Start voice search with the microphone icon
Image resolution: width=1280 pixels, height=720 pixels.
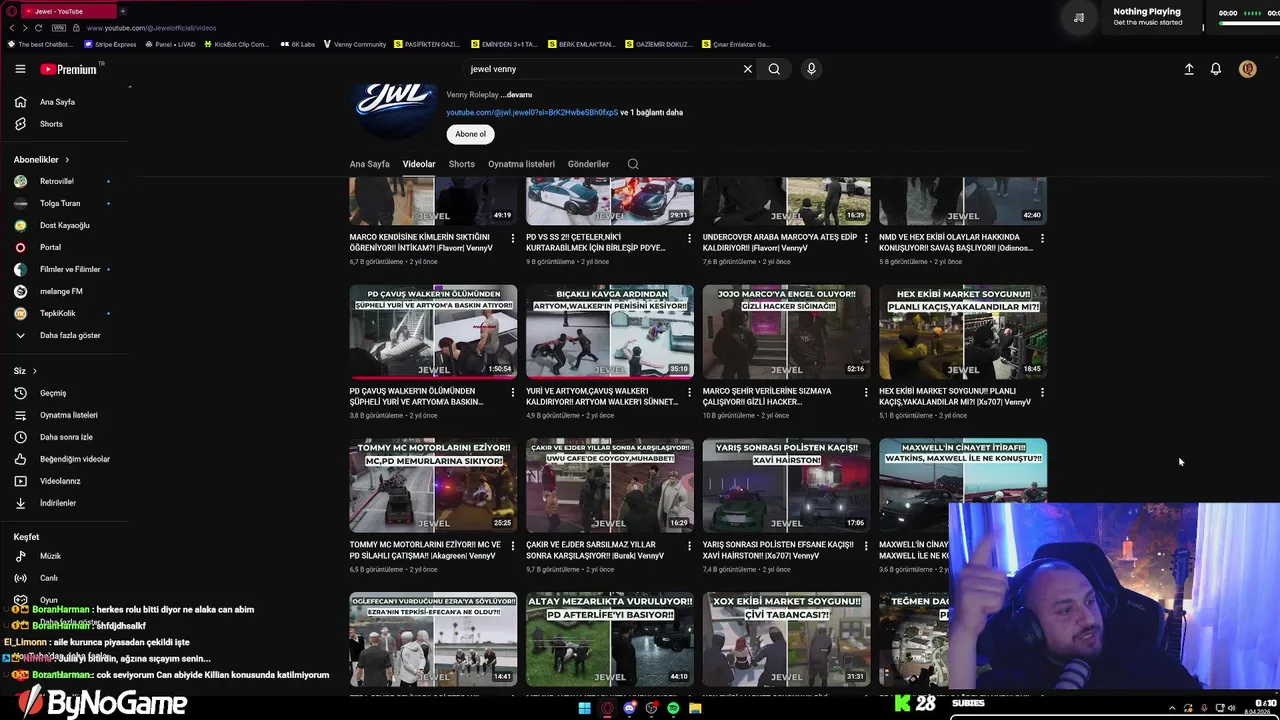[811, 69]
